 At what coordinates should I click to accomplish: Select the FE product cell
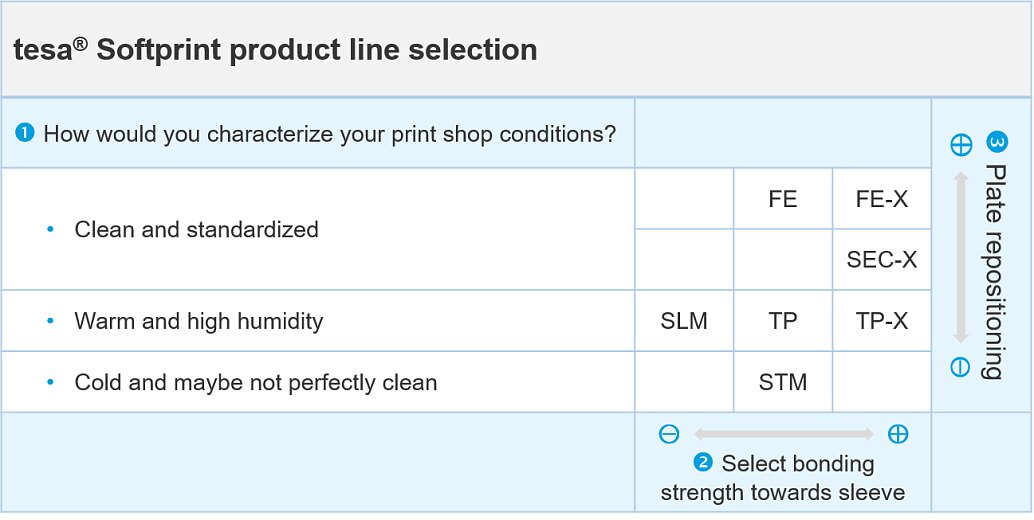click(x=783, y=198)
